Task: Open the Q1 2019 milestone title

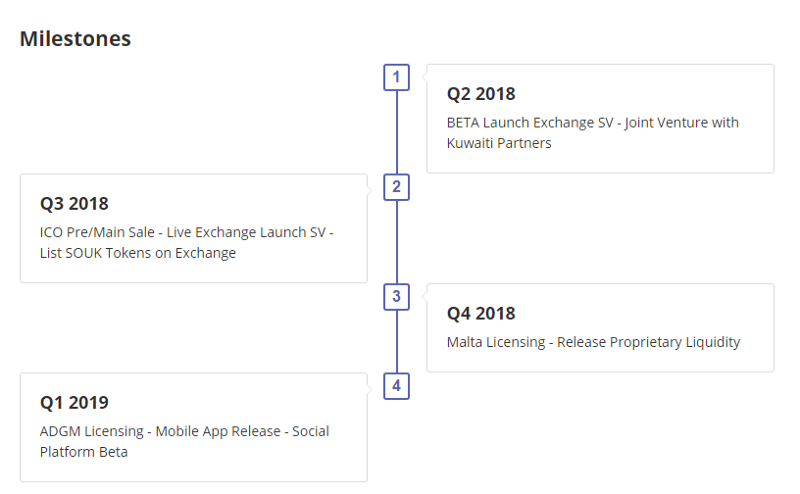Action: 74,403
